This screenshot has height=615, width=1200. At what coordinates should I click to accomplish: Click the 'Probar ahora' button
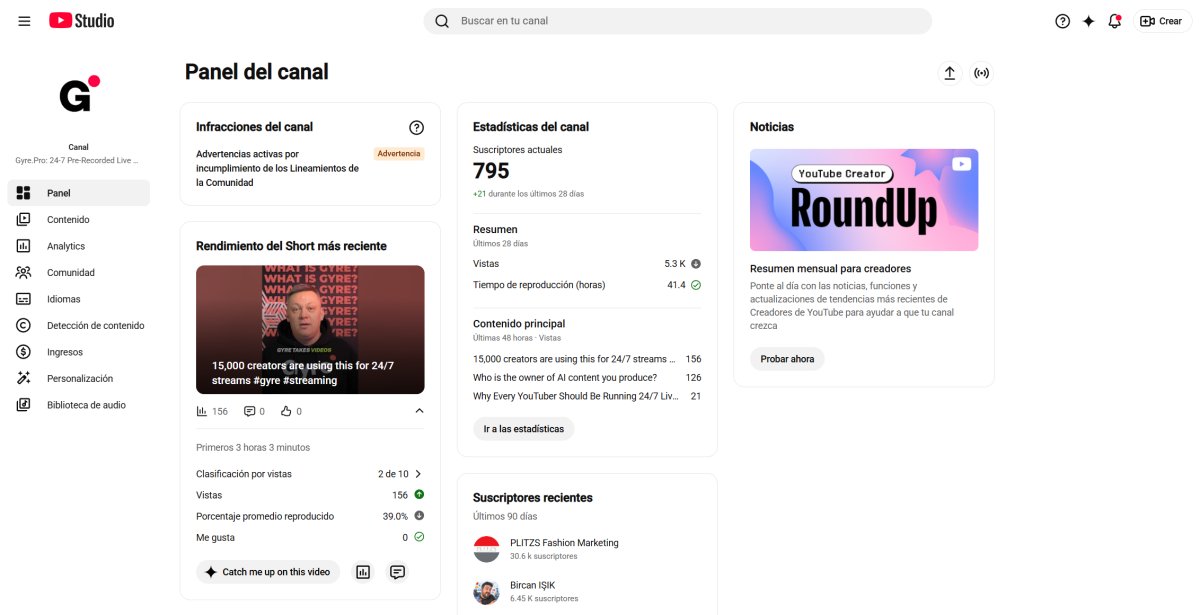(x=787, y=359)
